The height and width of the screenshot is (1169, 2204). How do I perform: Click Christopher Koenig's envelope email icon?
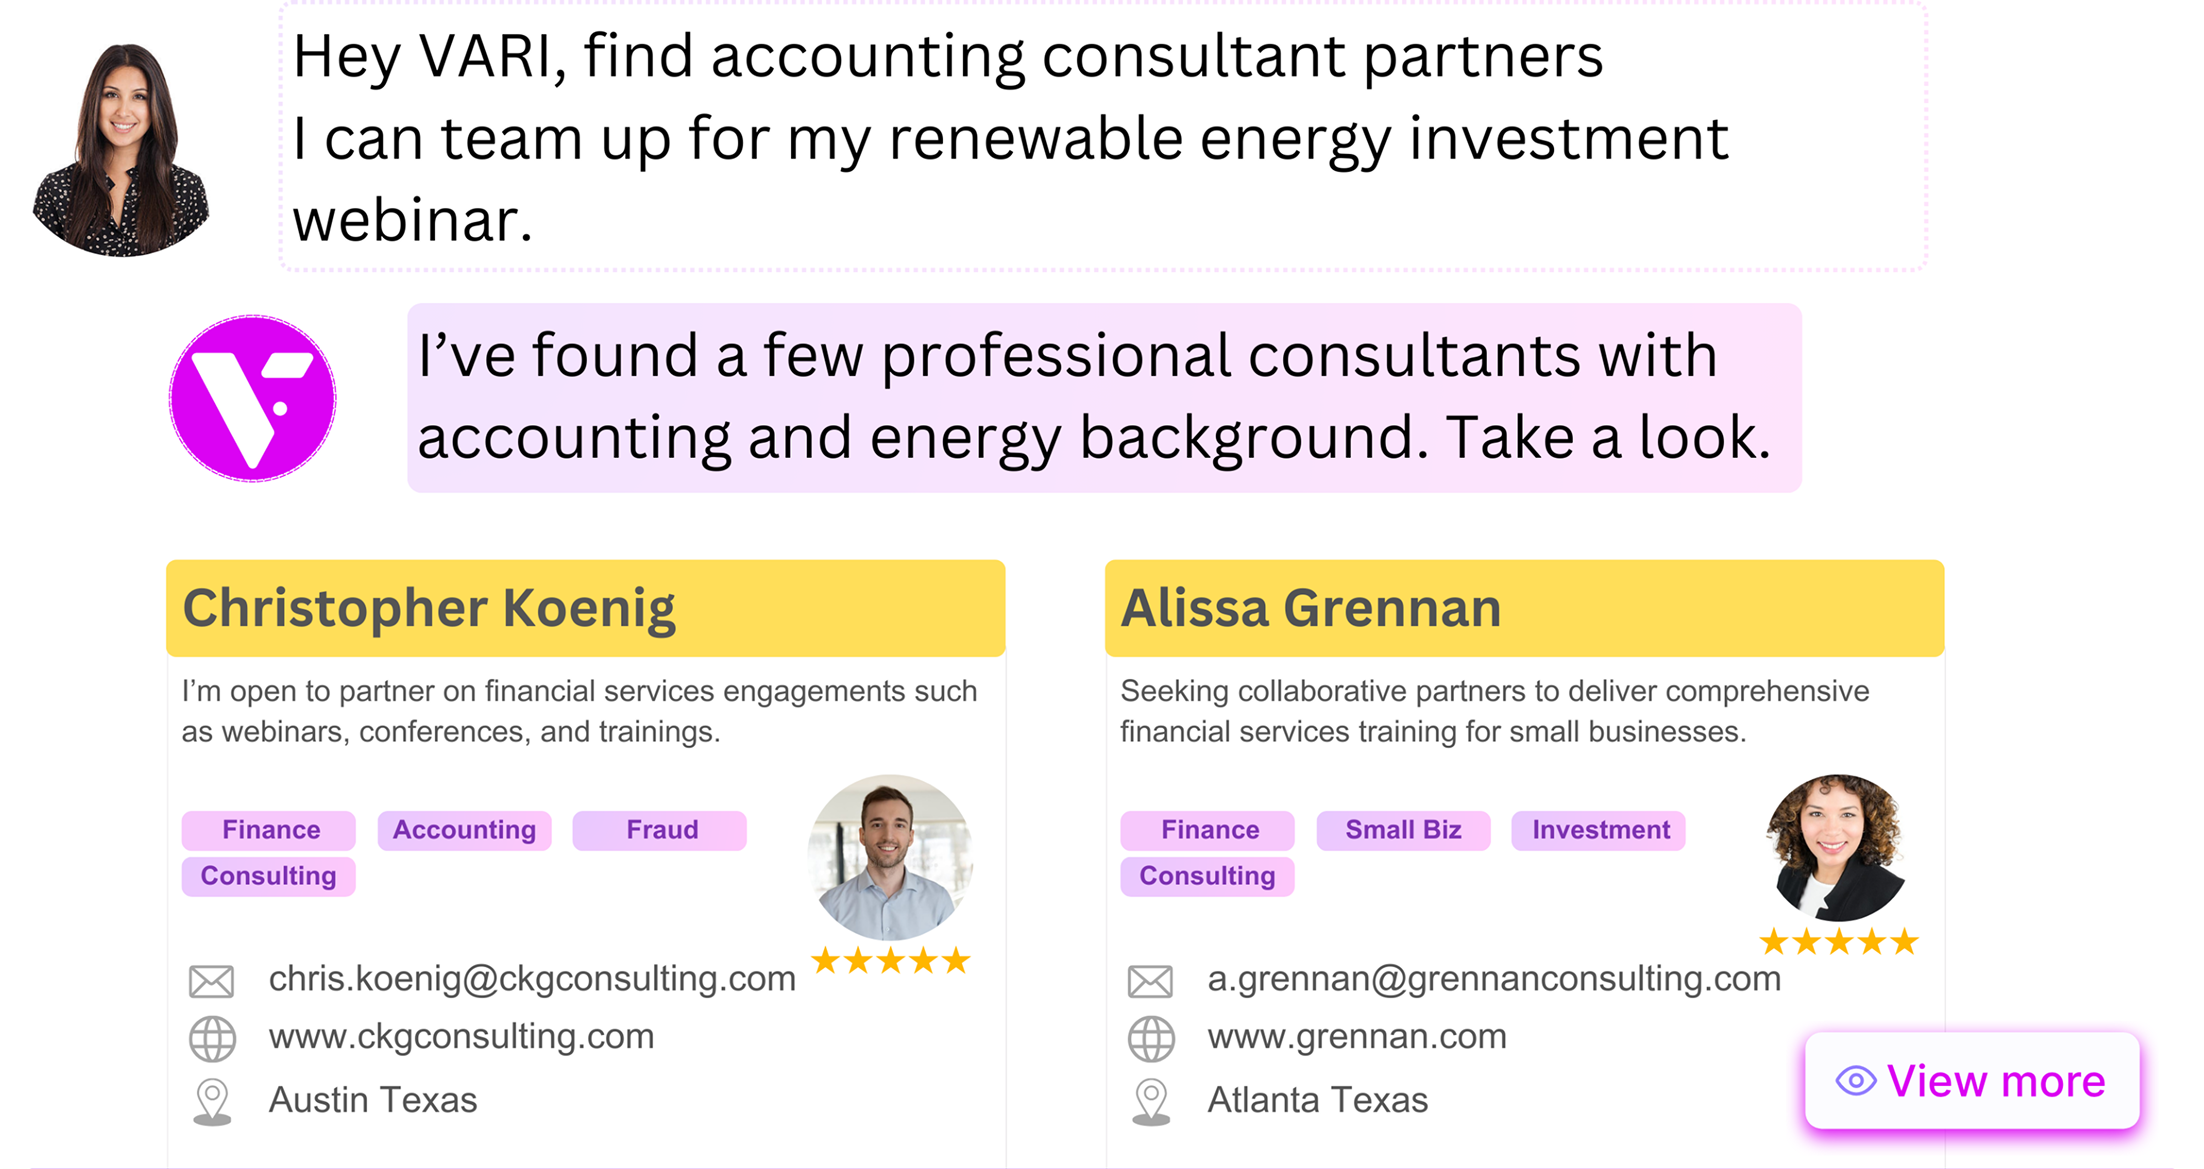click(x=212, y=981)
